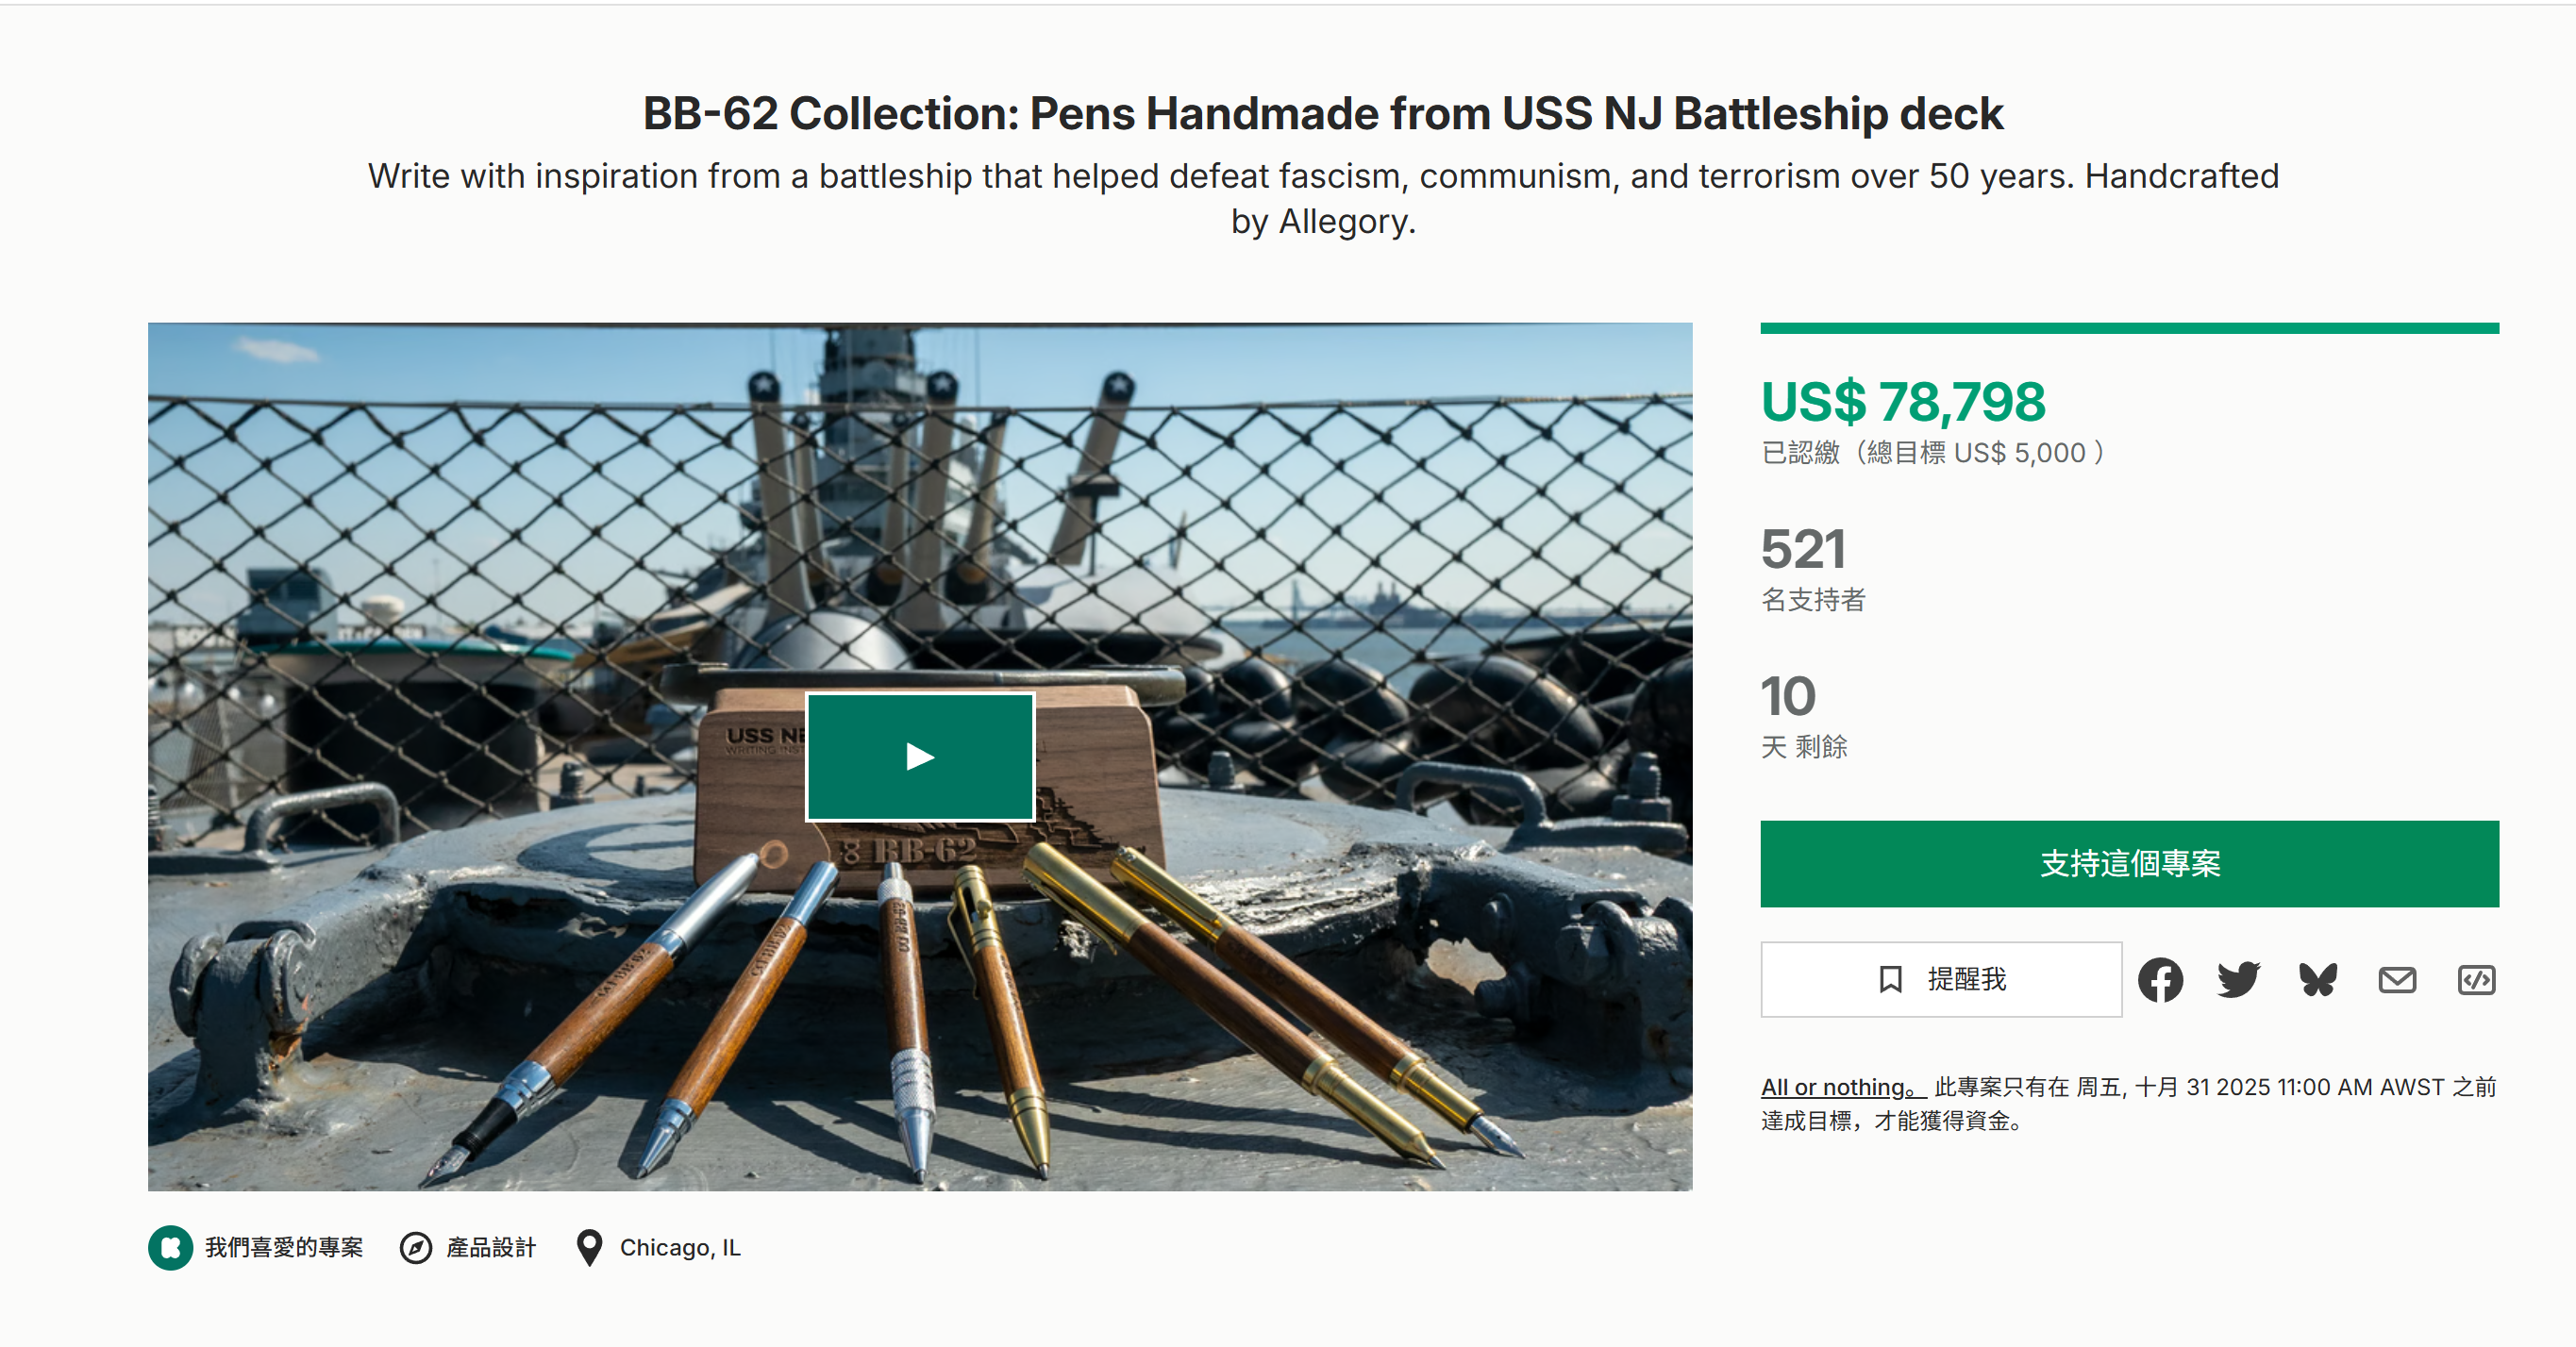The height and width of the screenshot is (1347, 2576).
Task: Click the 521 backers count
Action: [x=1803, y=549]
